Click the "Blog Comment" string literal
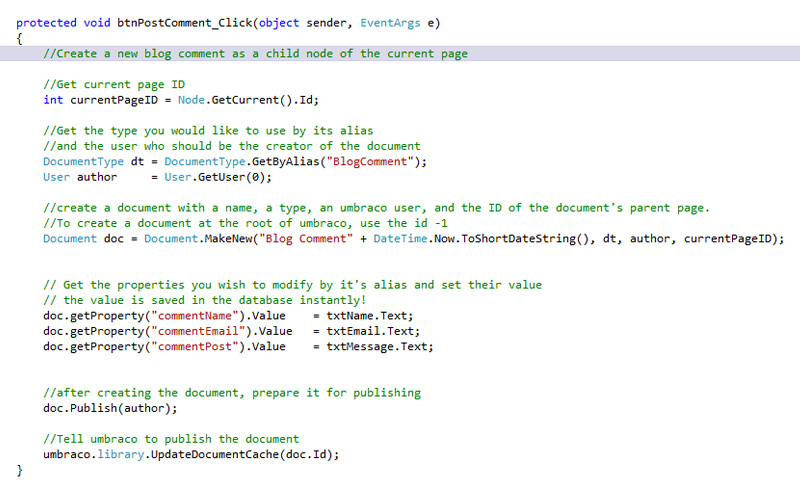The height and width of the screenshot is (500, 800). click(x=306, y=239)
